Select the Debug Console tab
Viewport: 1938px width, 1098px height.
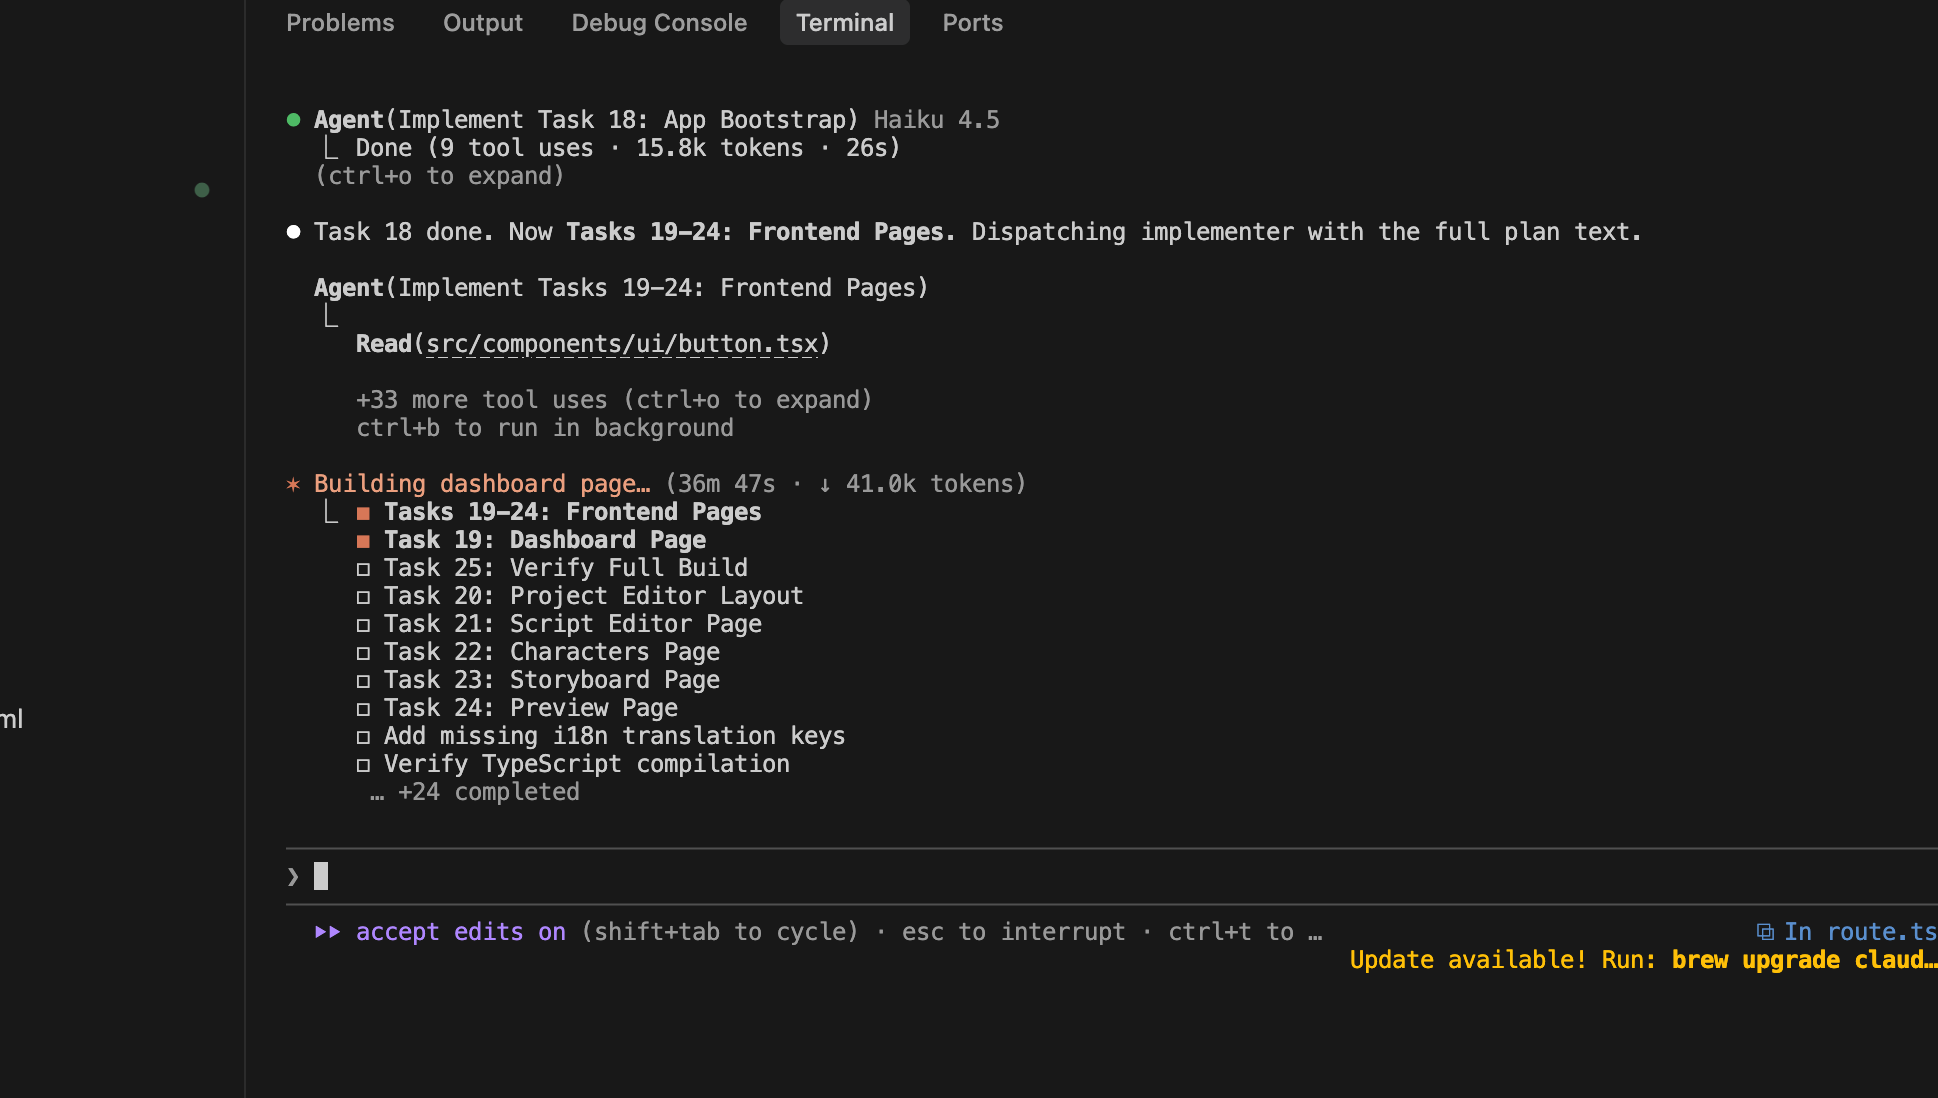click(659, 23)
